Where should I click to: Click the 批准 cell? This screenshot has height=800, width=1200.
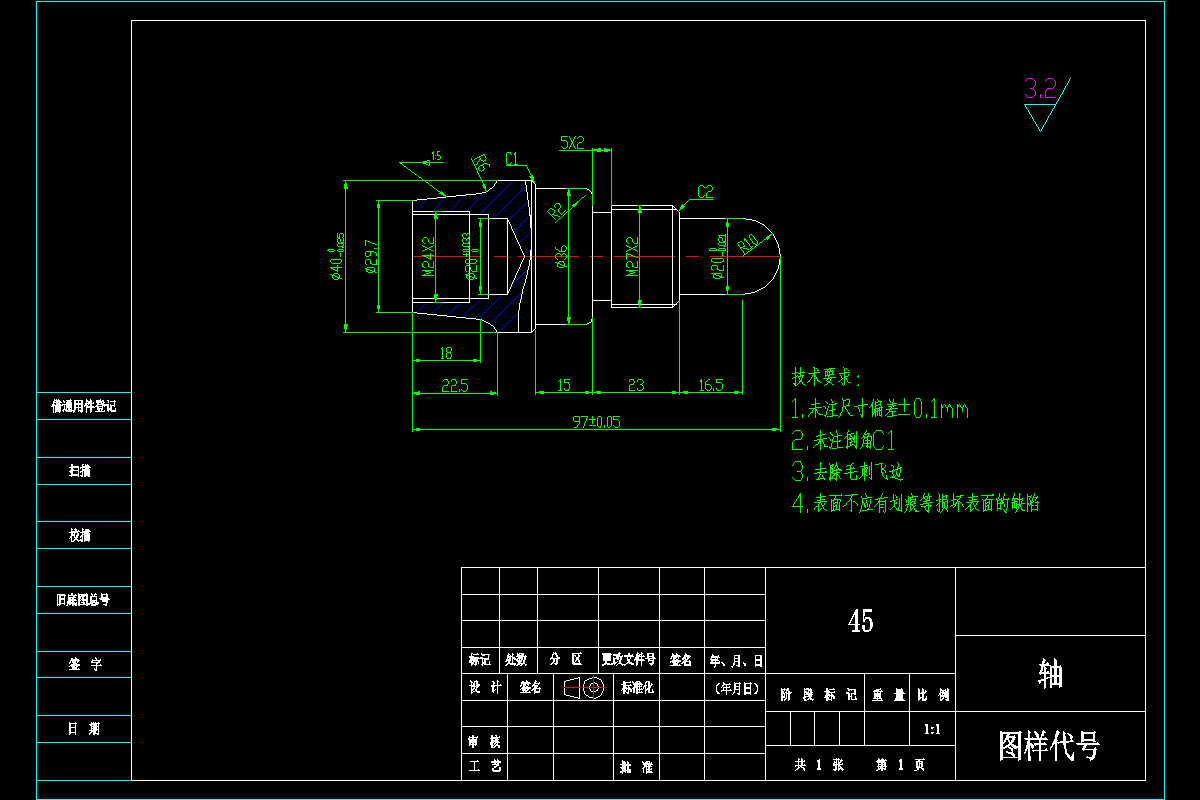click(636, 767)
